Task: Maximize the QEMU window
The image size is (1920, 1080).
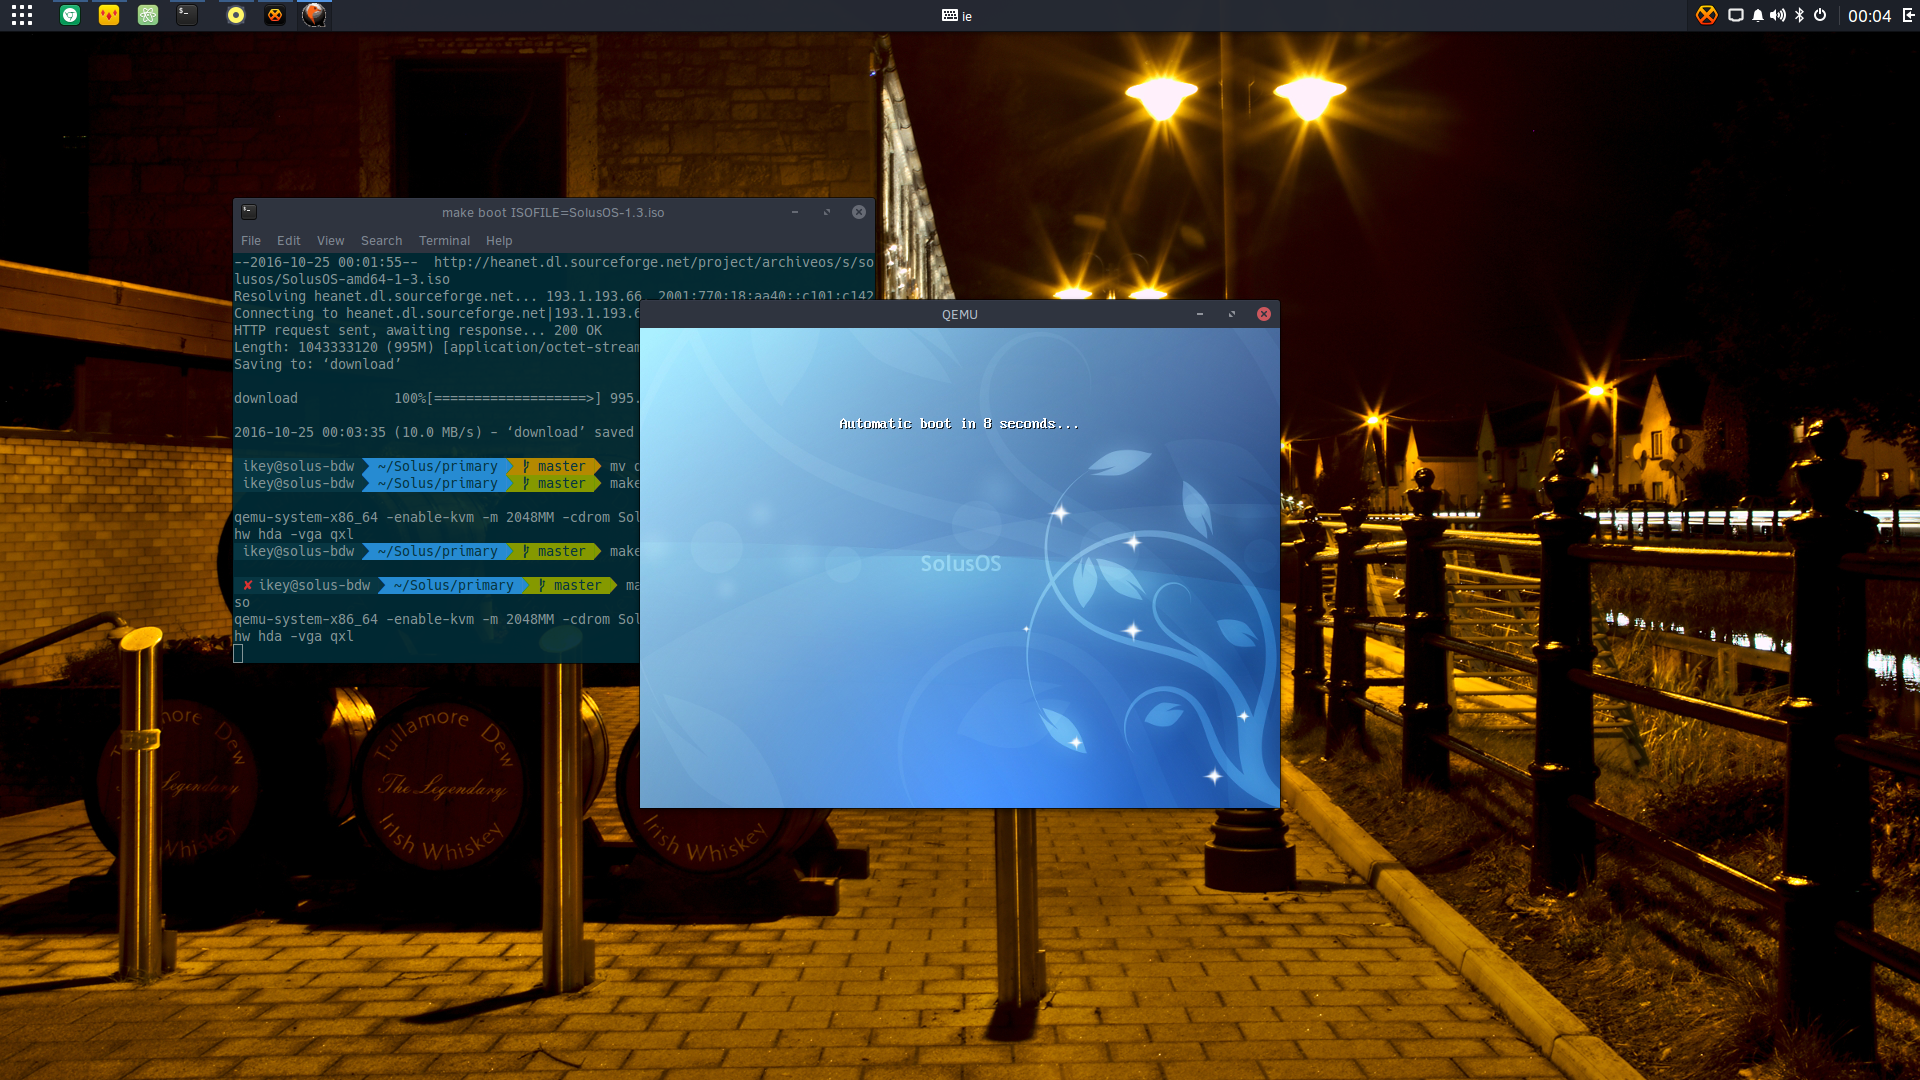Action: click(x=1232, y=314)
